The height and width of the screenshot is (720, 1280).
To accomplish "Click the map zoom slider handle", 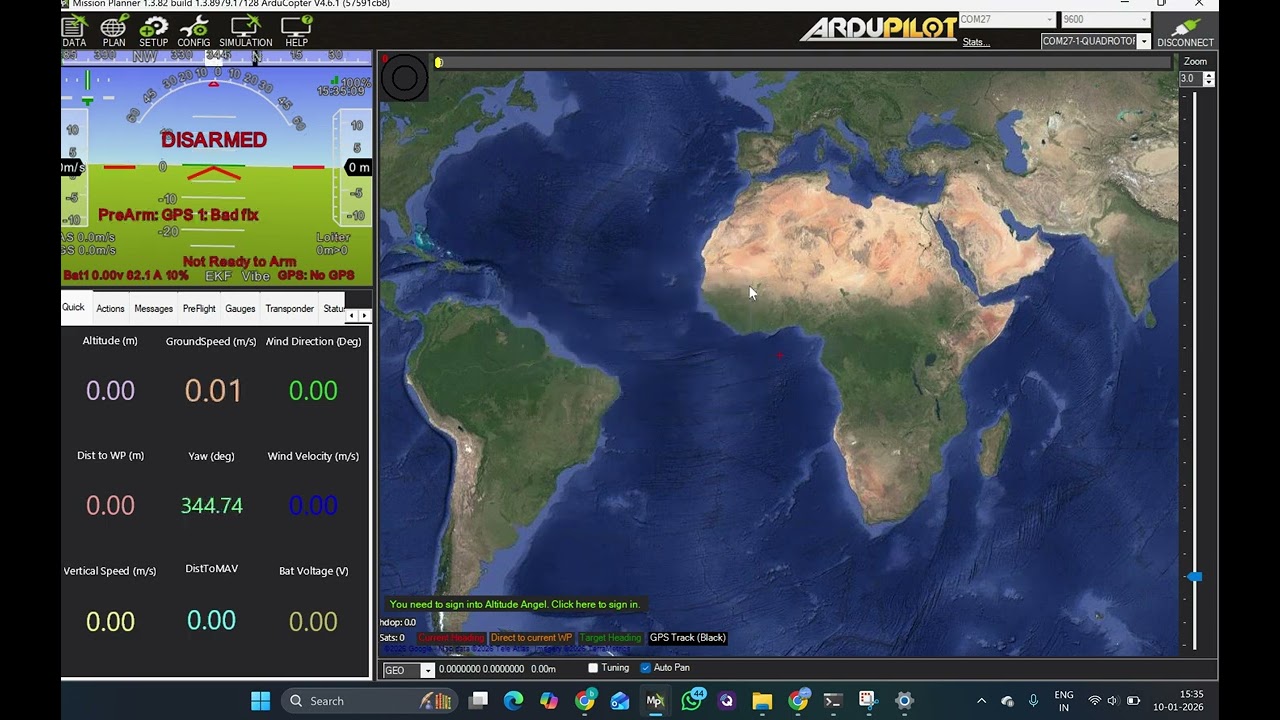I will coord(1194,577).
